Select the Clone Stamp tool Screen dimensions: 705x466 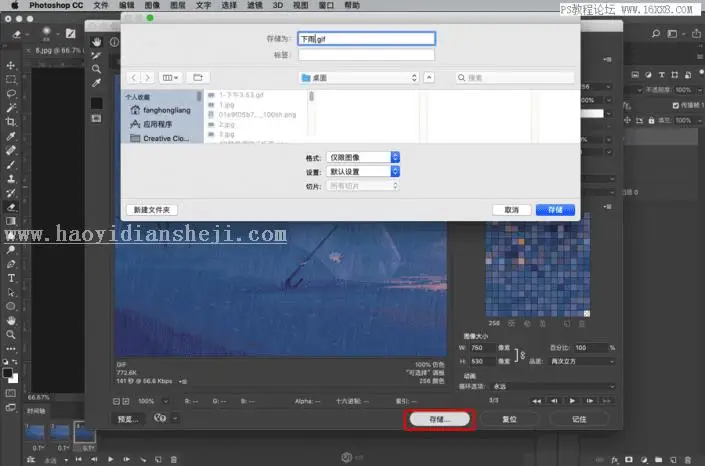pos(11,179)
